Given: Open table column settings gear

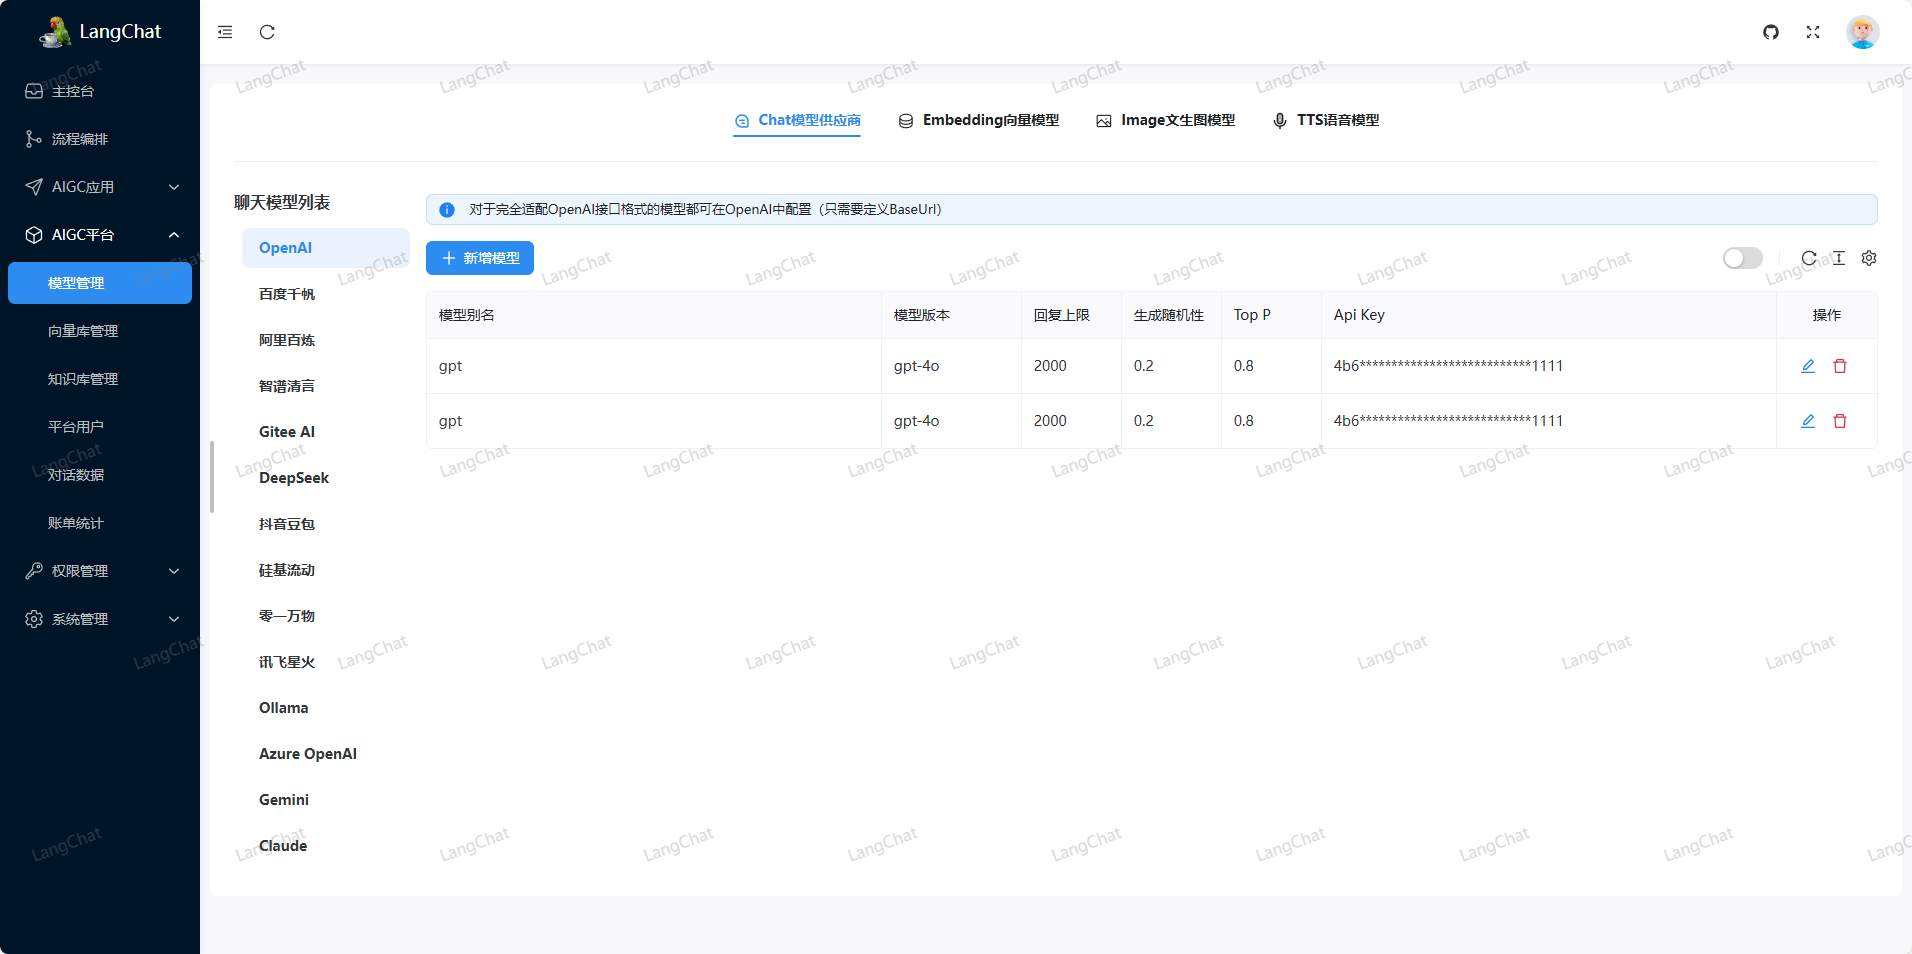Looking at the screenshot, I should tap(1869, 258).
